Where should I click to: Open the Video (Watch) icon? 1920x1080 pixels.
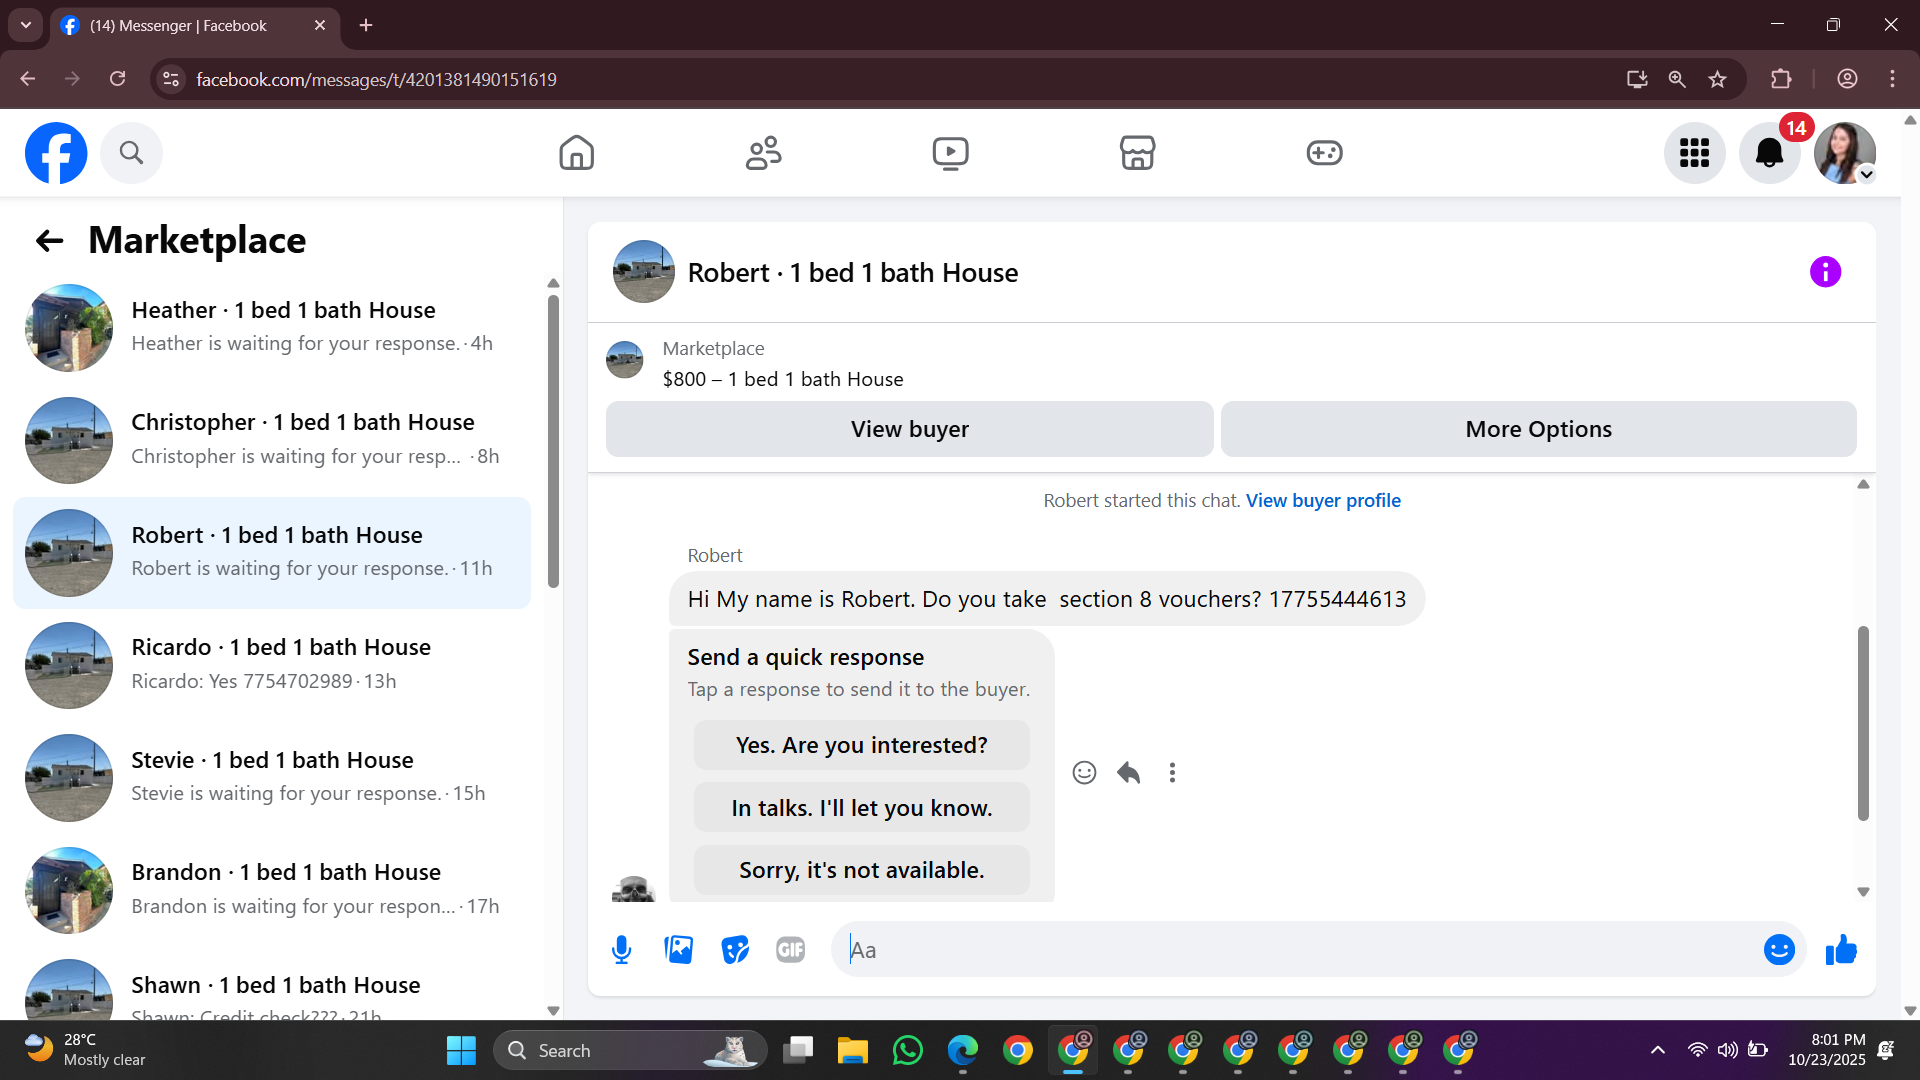(x=950, y=153)
